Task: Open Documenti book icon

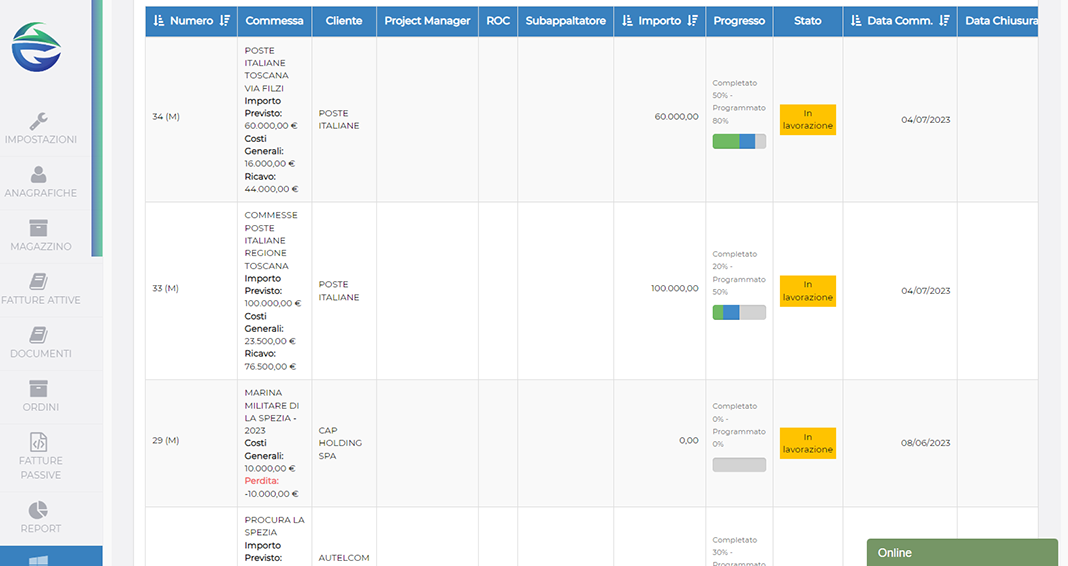Action: coord(39,334)
